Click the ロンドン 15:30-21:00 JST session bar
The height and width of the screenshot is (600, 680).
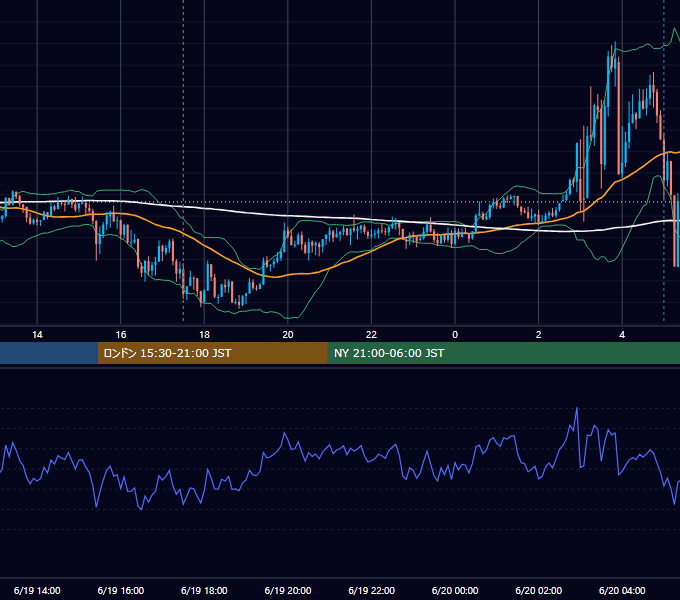pyautogui.click(x=212, y=353)
